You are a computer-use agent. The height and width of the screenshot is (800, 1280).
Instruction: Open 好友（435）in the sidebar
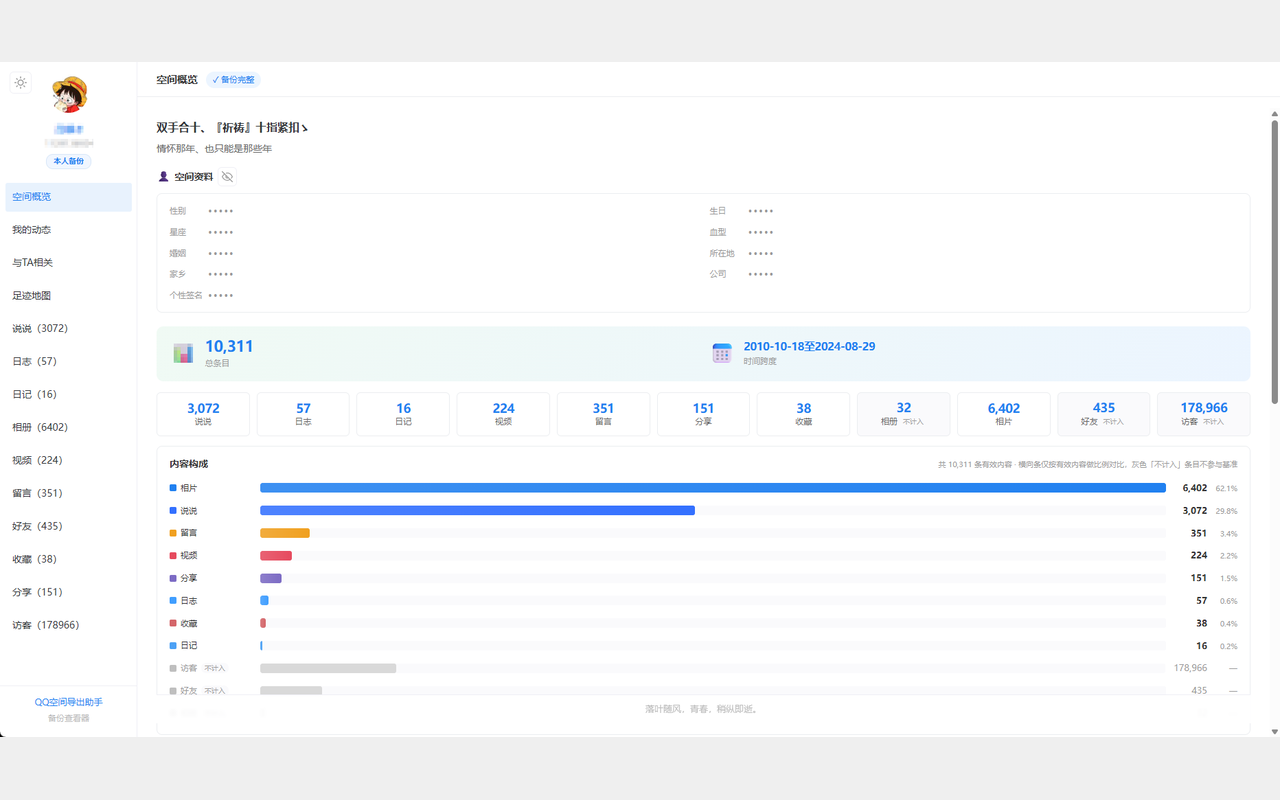[x=68, y=527]
